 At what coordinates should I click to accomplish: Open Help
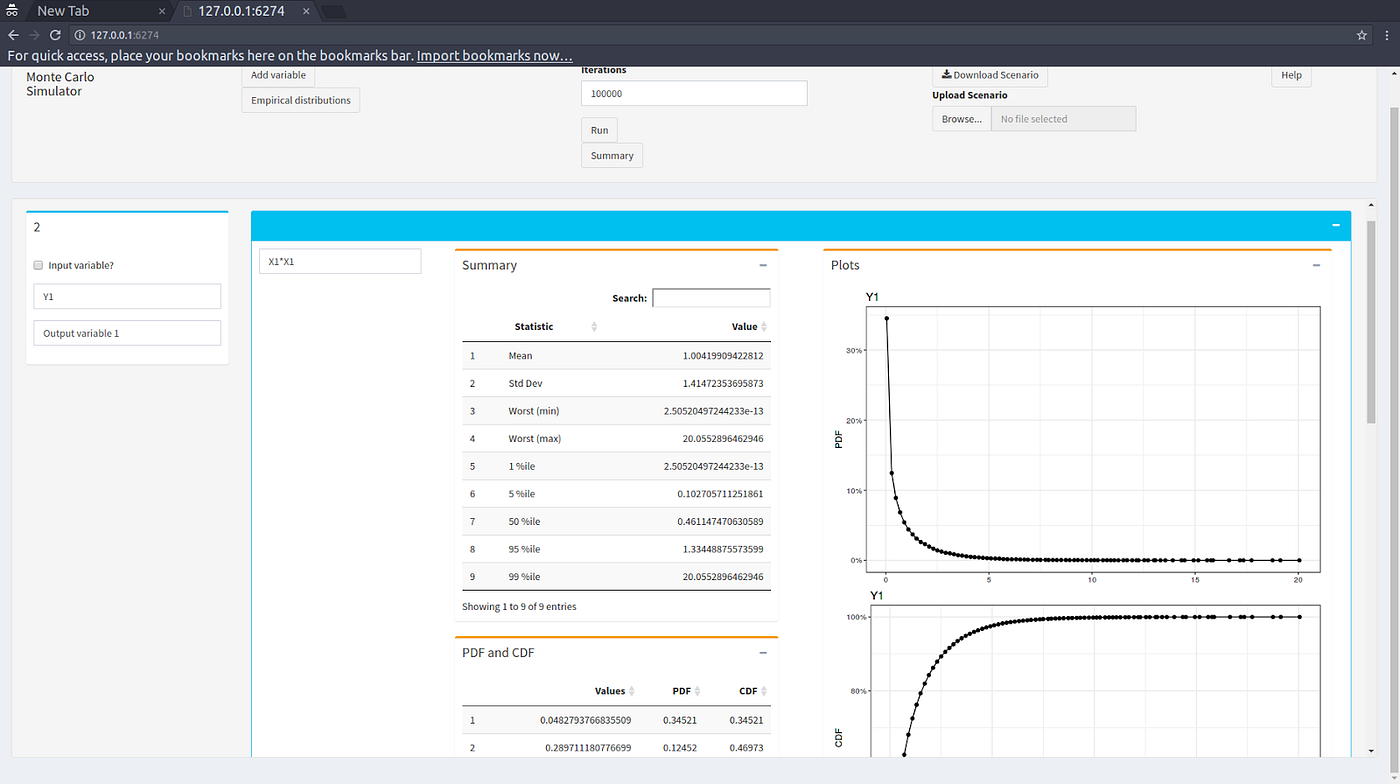(x=1291, y=75)
